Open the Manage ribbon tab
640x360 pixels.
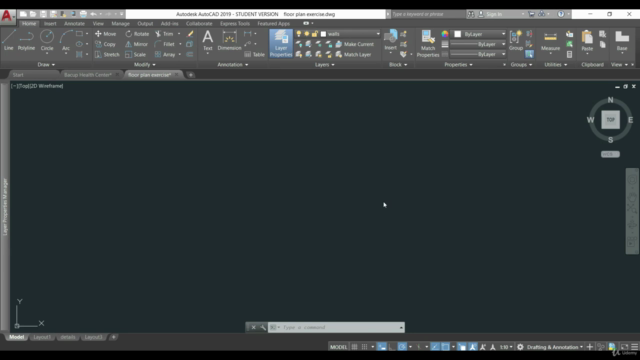pos(120,24)
